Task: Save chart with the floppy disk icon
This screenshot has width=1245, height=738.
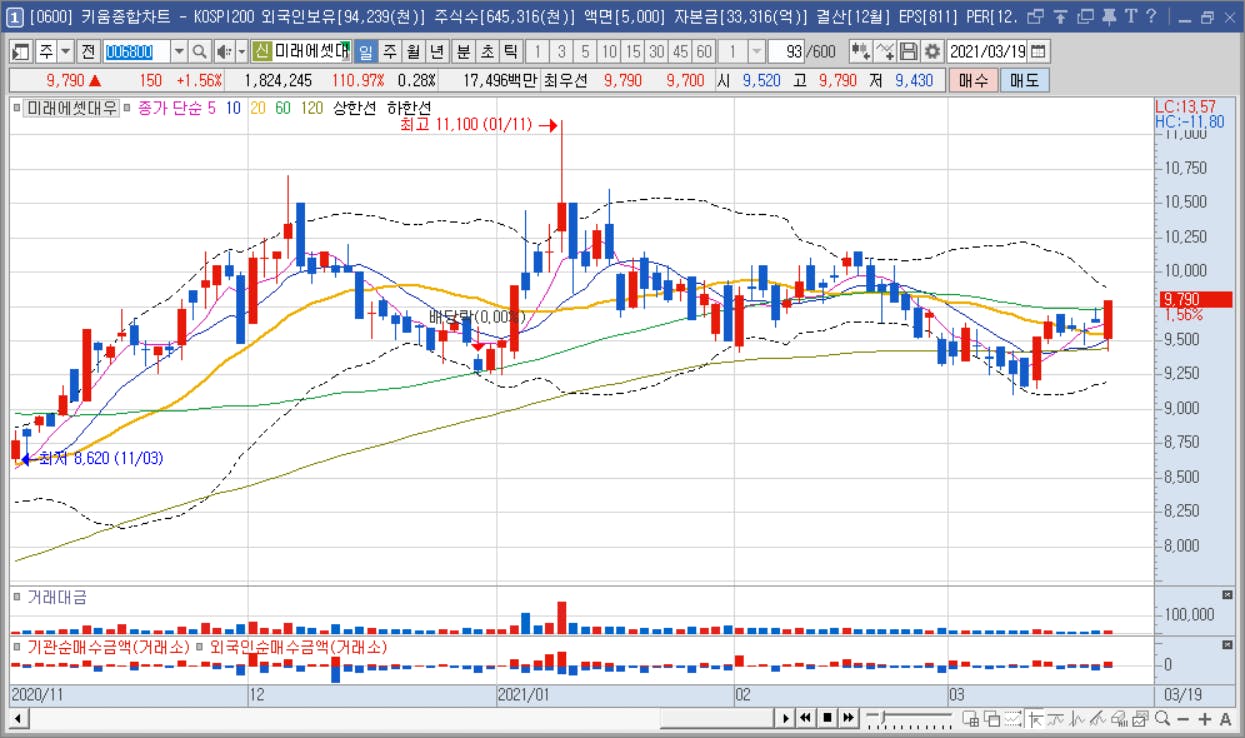Action: (x=909, y=52)
